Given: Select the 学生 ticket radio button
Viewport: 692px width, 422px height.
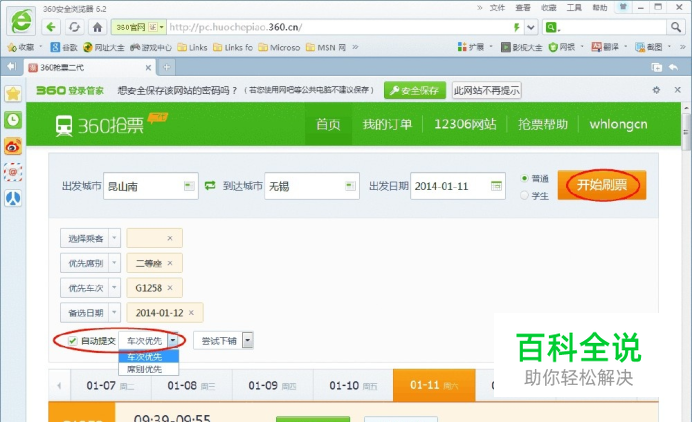Looking at the screenshot, I should pyautogui.click(x=524, y=195).
